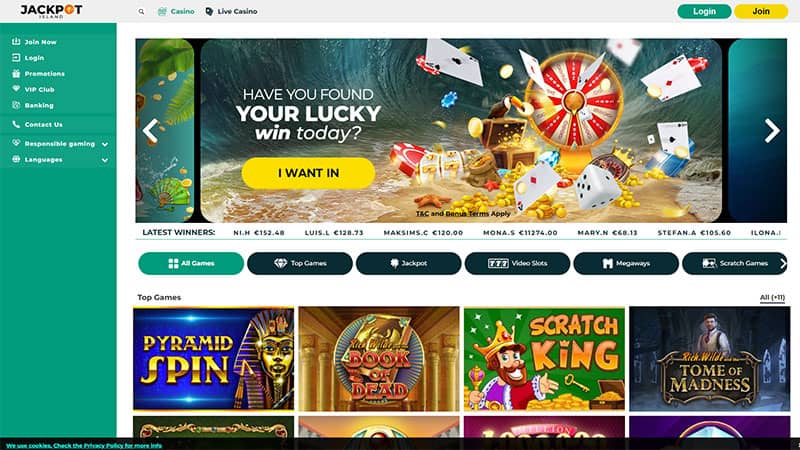Click the I WANT IN banner button
800x450 pixels.
pos(308,173)
